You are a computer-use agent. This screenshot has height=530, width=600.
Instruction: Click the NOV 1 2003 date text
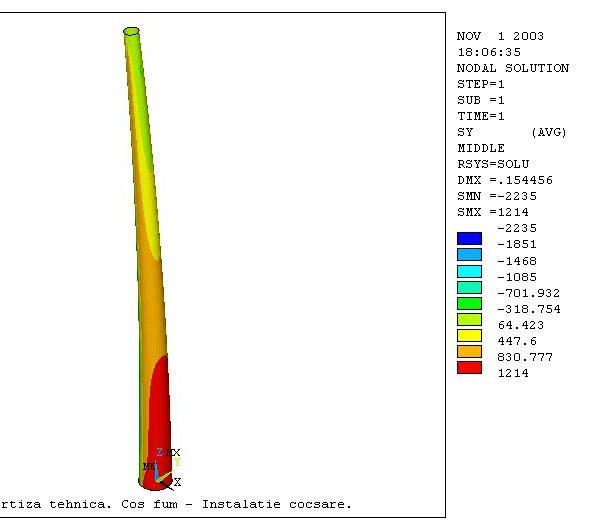coord(500,36)
